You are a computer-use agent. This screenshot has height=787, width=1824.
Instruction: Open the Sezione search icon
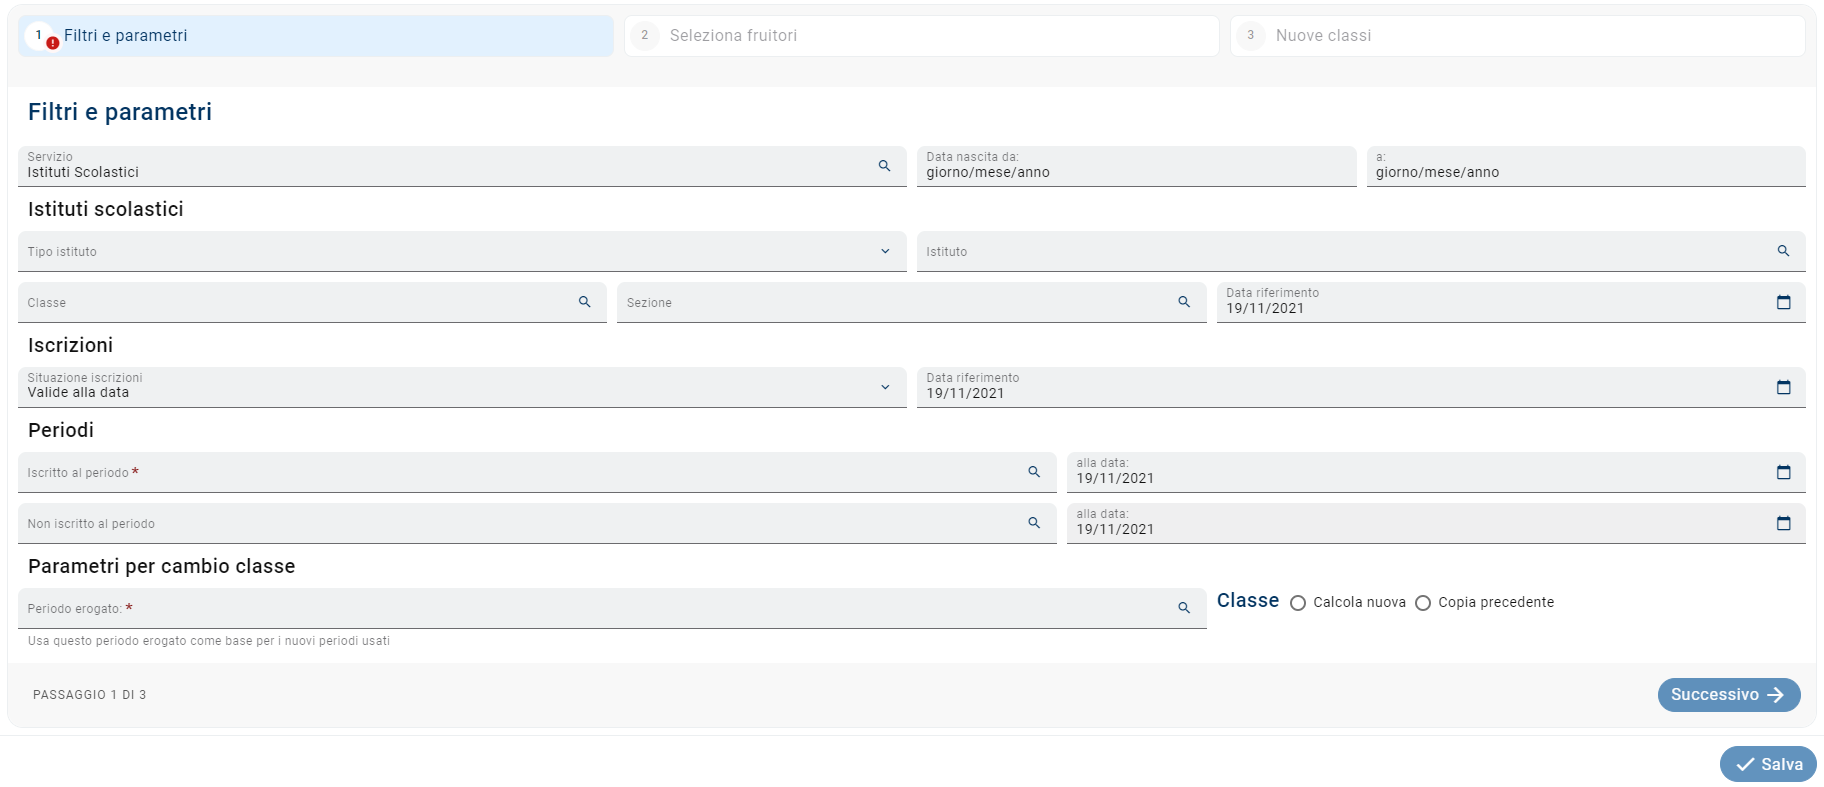(1184, 302)
